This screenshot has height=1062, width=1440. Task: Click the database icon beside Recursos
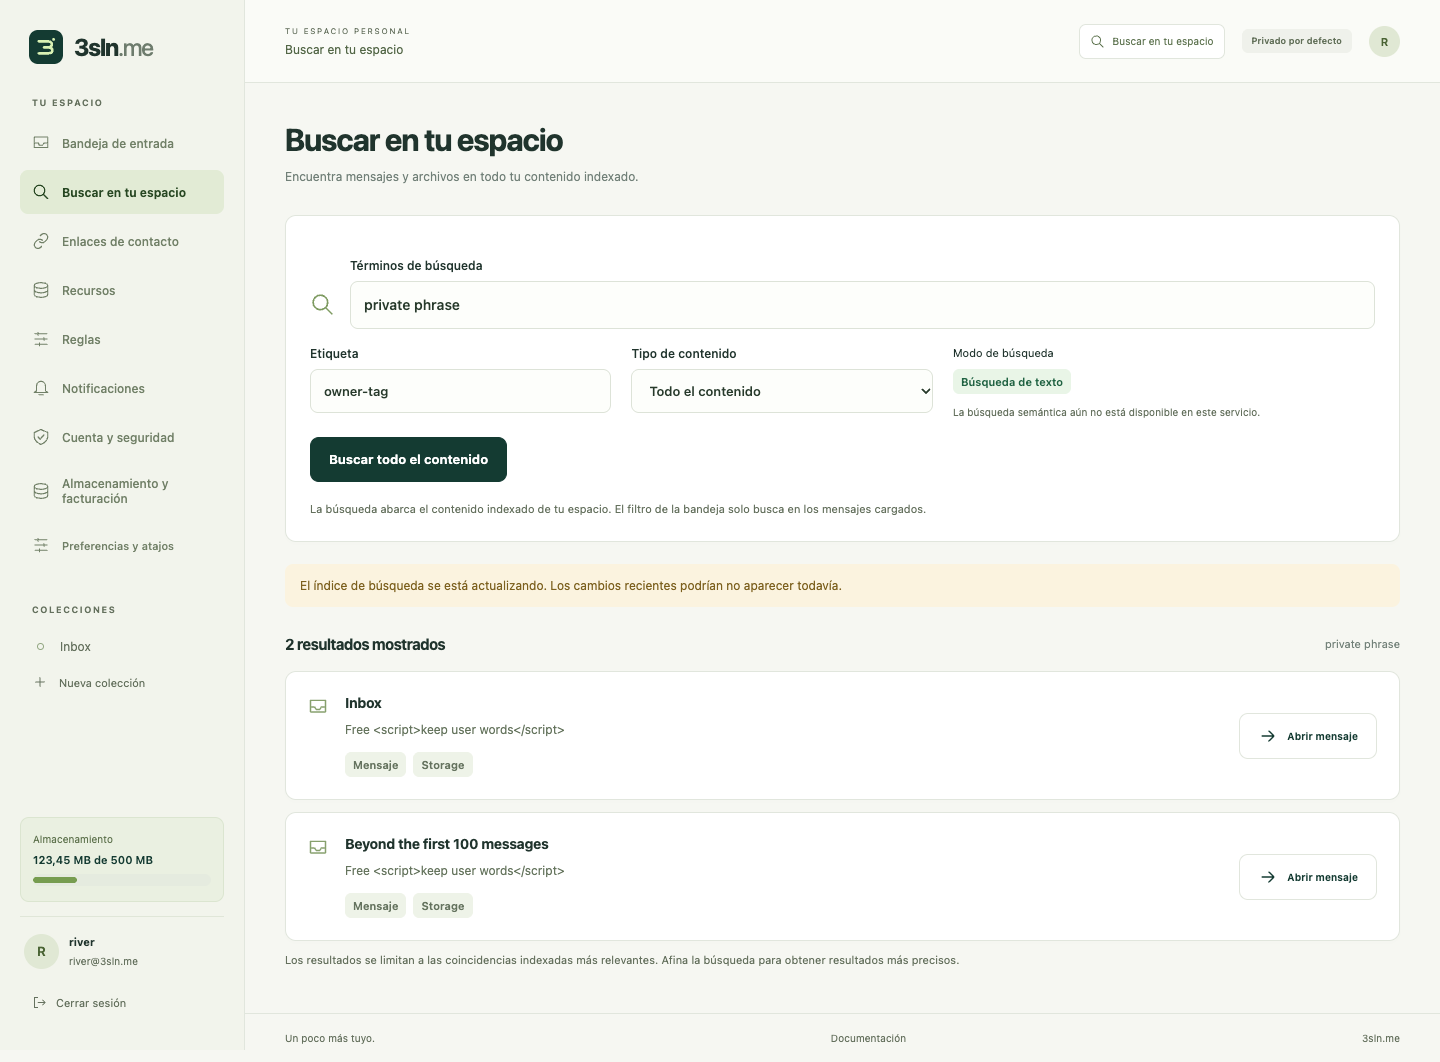point(41,290)
